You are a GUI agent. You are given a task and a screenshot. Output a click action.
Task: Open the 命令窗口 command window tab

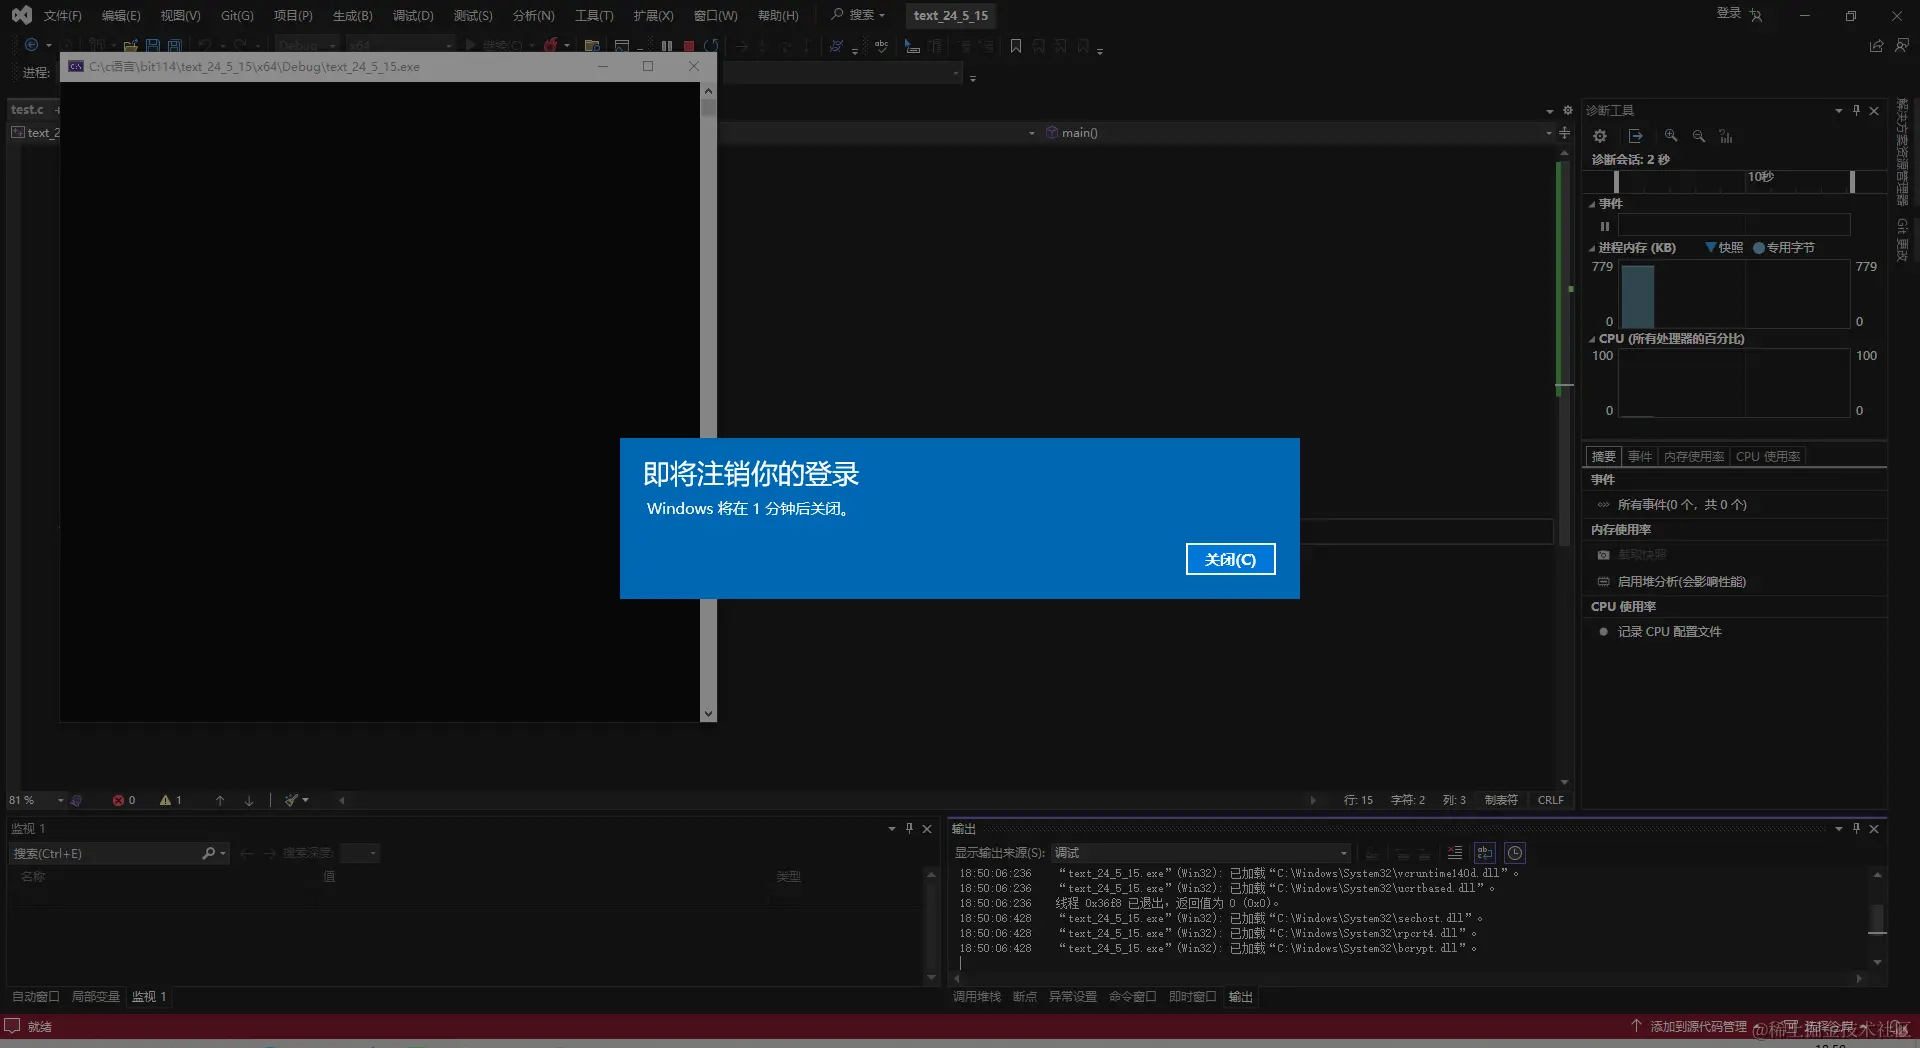coord(1133,997)
